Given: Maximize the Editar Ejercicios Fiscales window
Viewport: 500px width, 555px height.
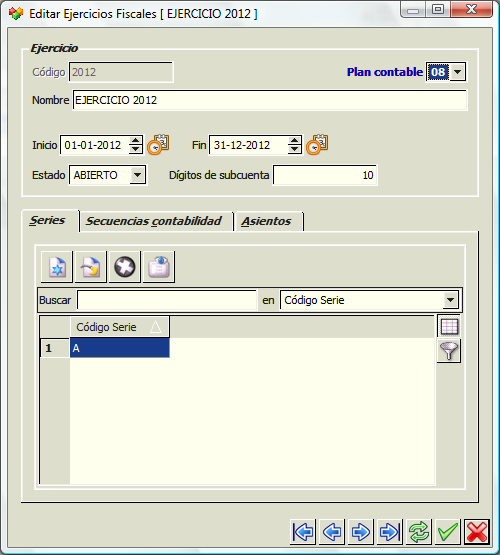Looking at the screenshot, I should pos(438,10).
